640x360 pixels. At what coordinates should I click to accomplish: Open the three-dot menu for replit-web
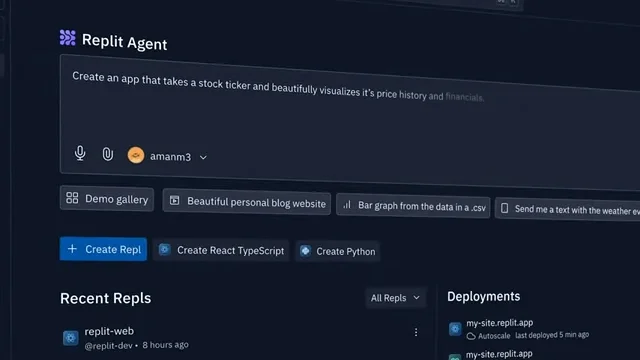coord(416,332)
